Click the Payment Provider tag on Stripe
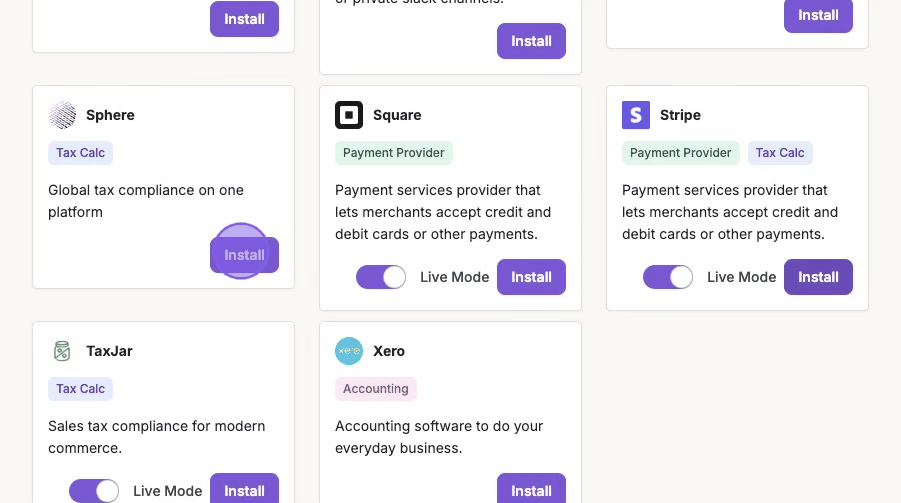The width and height of the screenshot is (901, 503). tap(681, 153)
